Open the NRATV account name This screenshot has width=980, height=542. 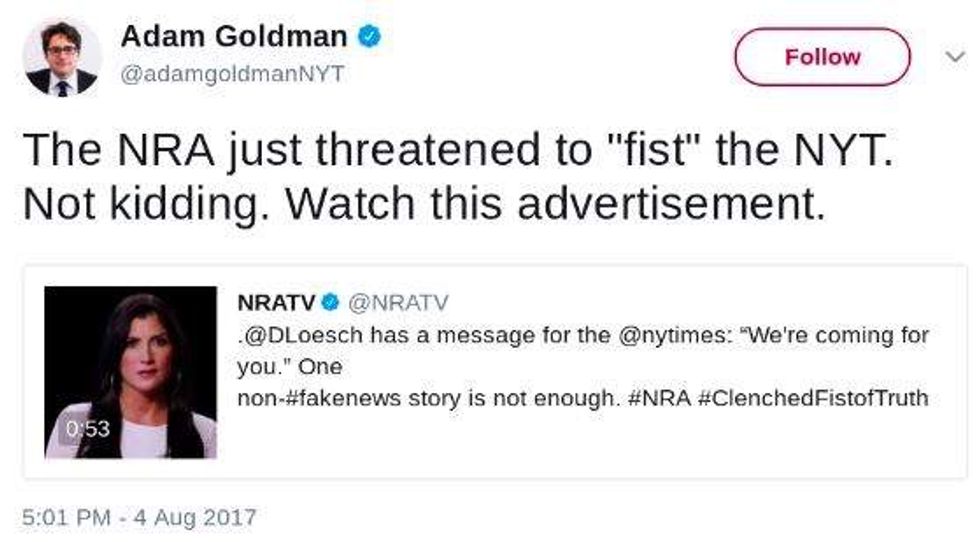pos(276,302)
